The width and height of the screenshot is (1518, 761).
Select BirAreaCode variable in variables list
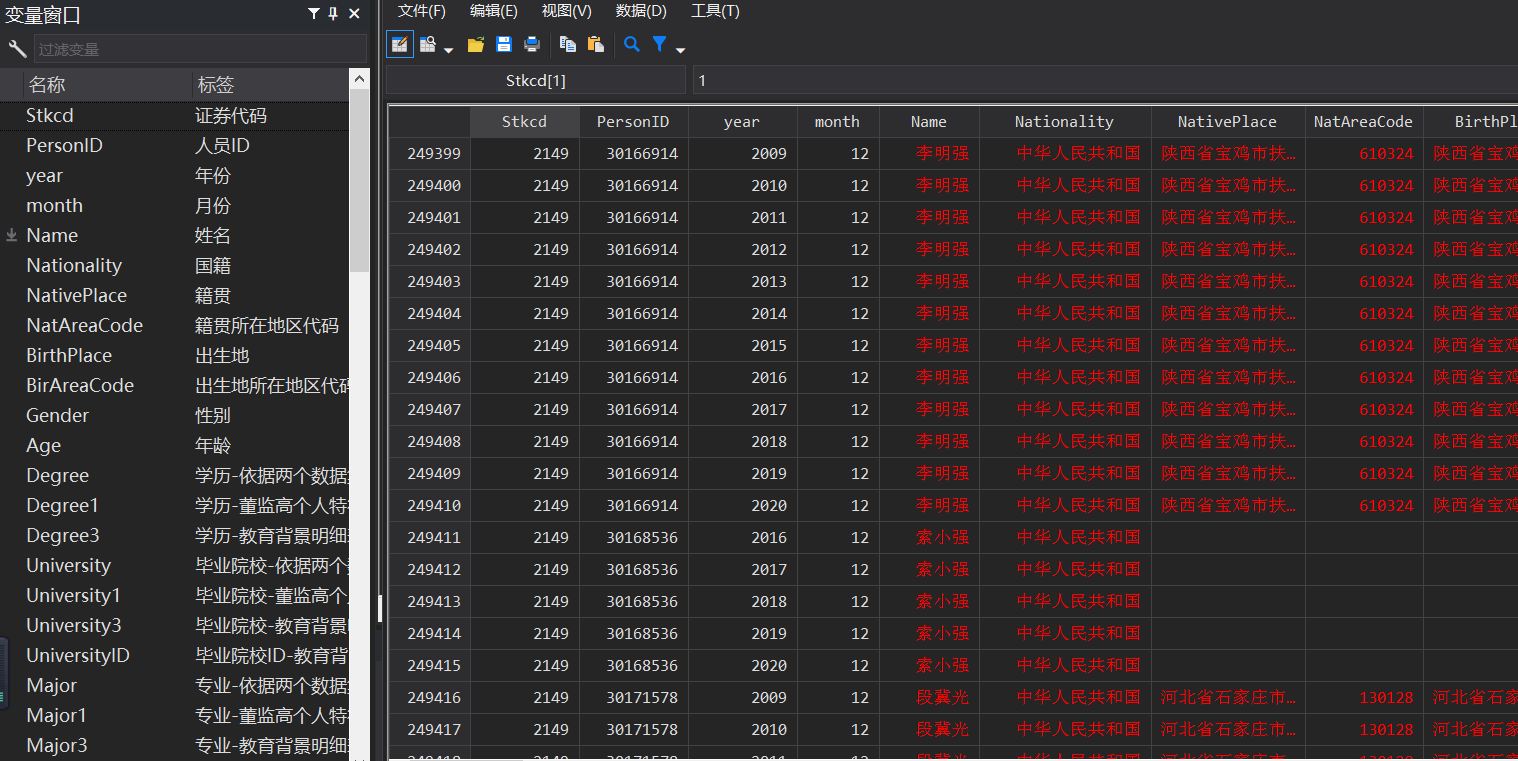(x=175, y=385)
